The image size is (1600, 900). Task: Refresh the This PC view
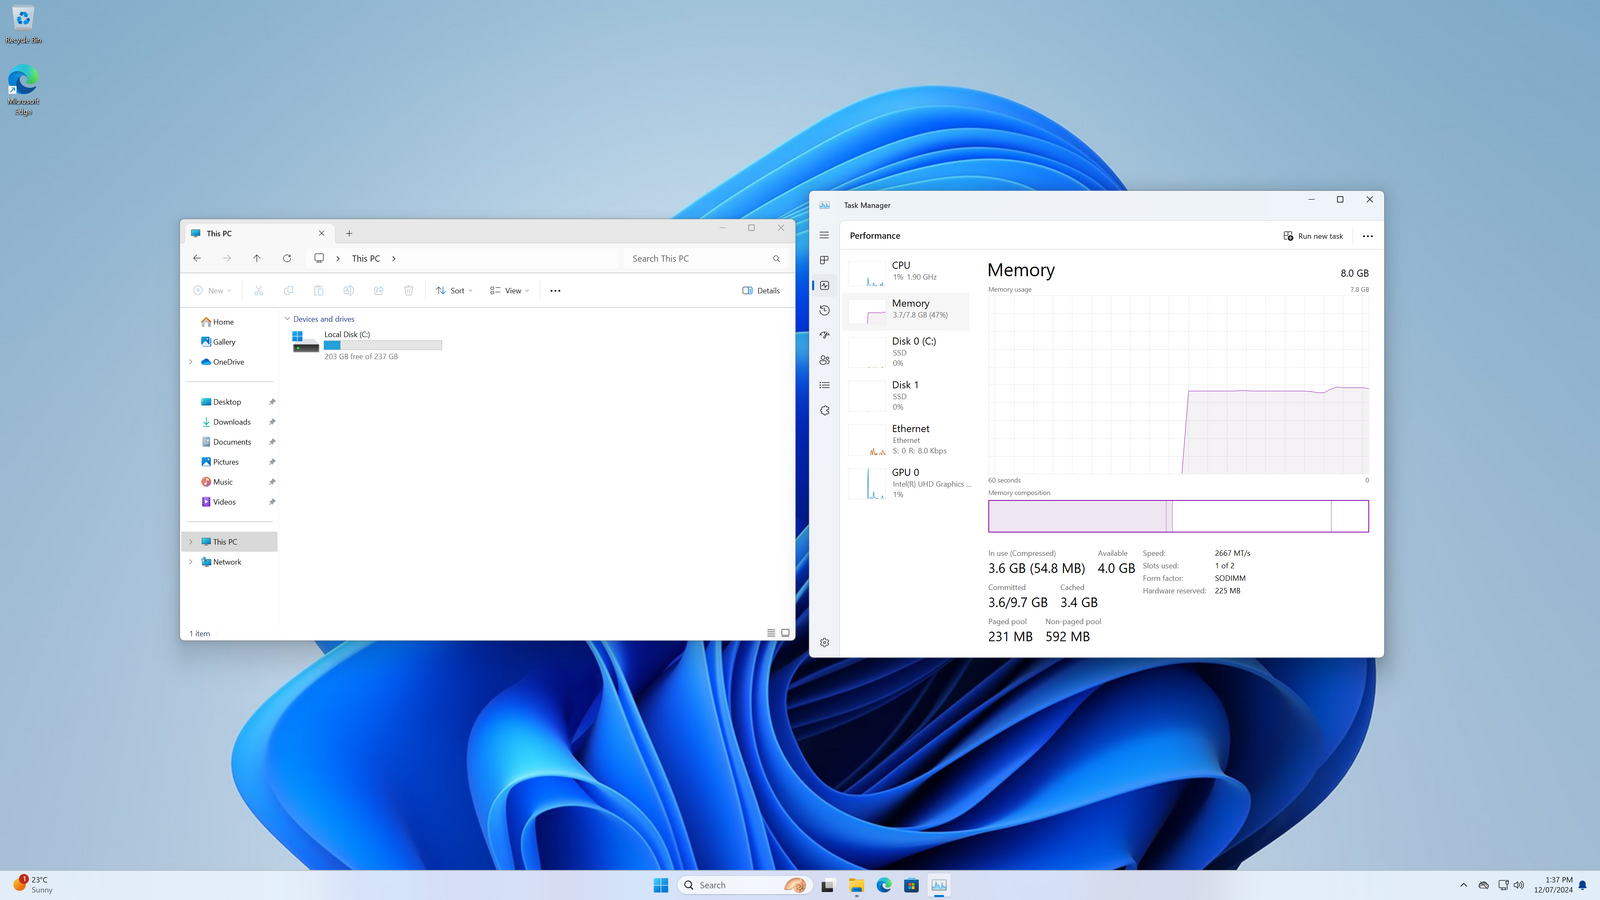tap(287, 258)
